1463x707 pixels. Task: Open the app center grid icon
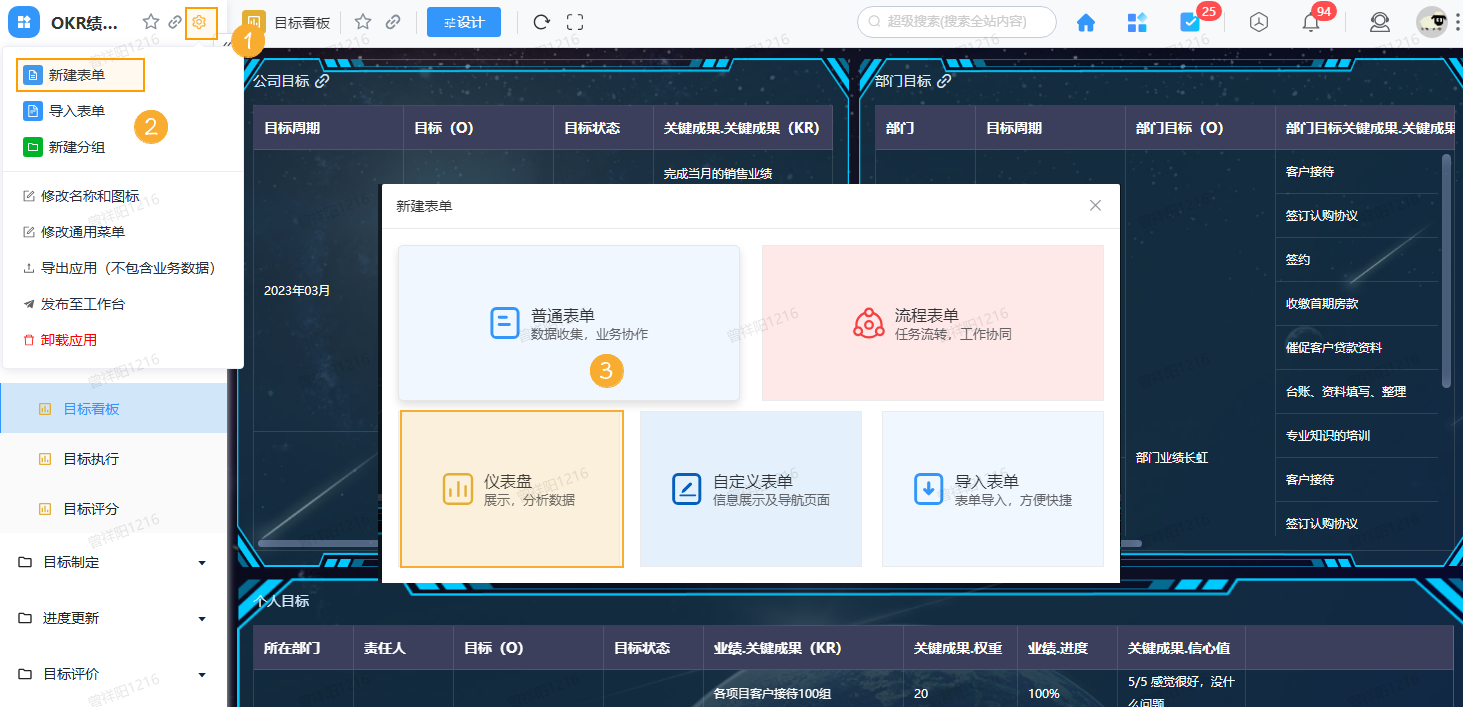[1137, 20]
